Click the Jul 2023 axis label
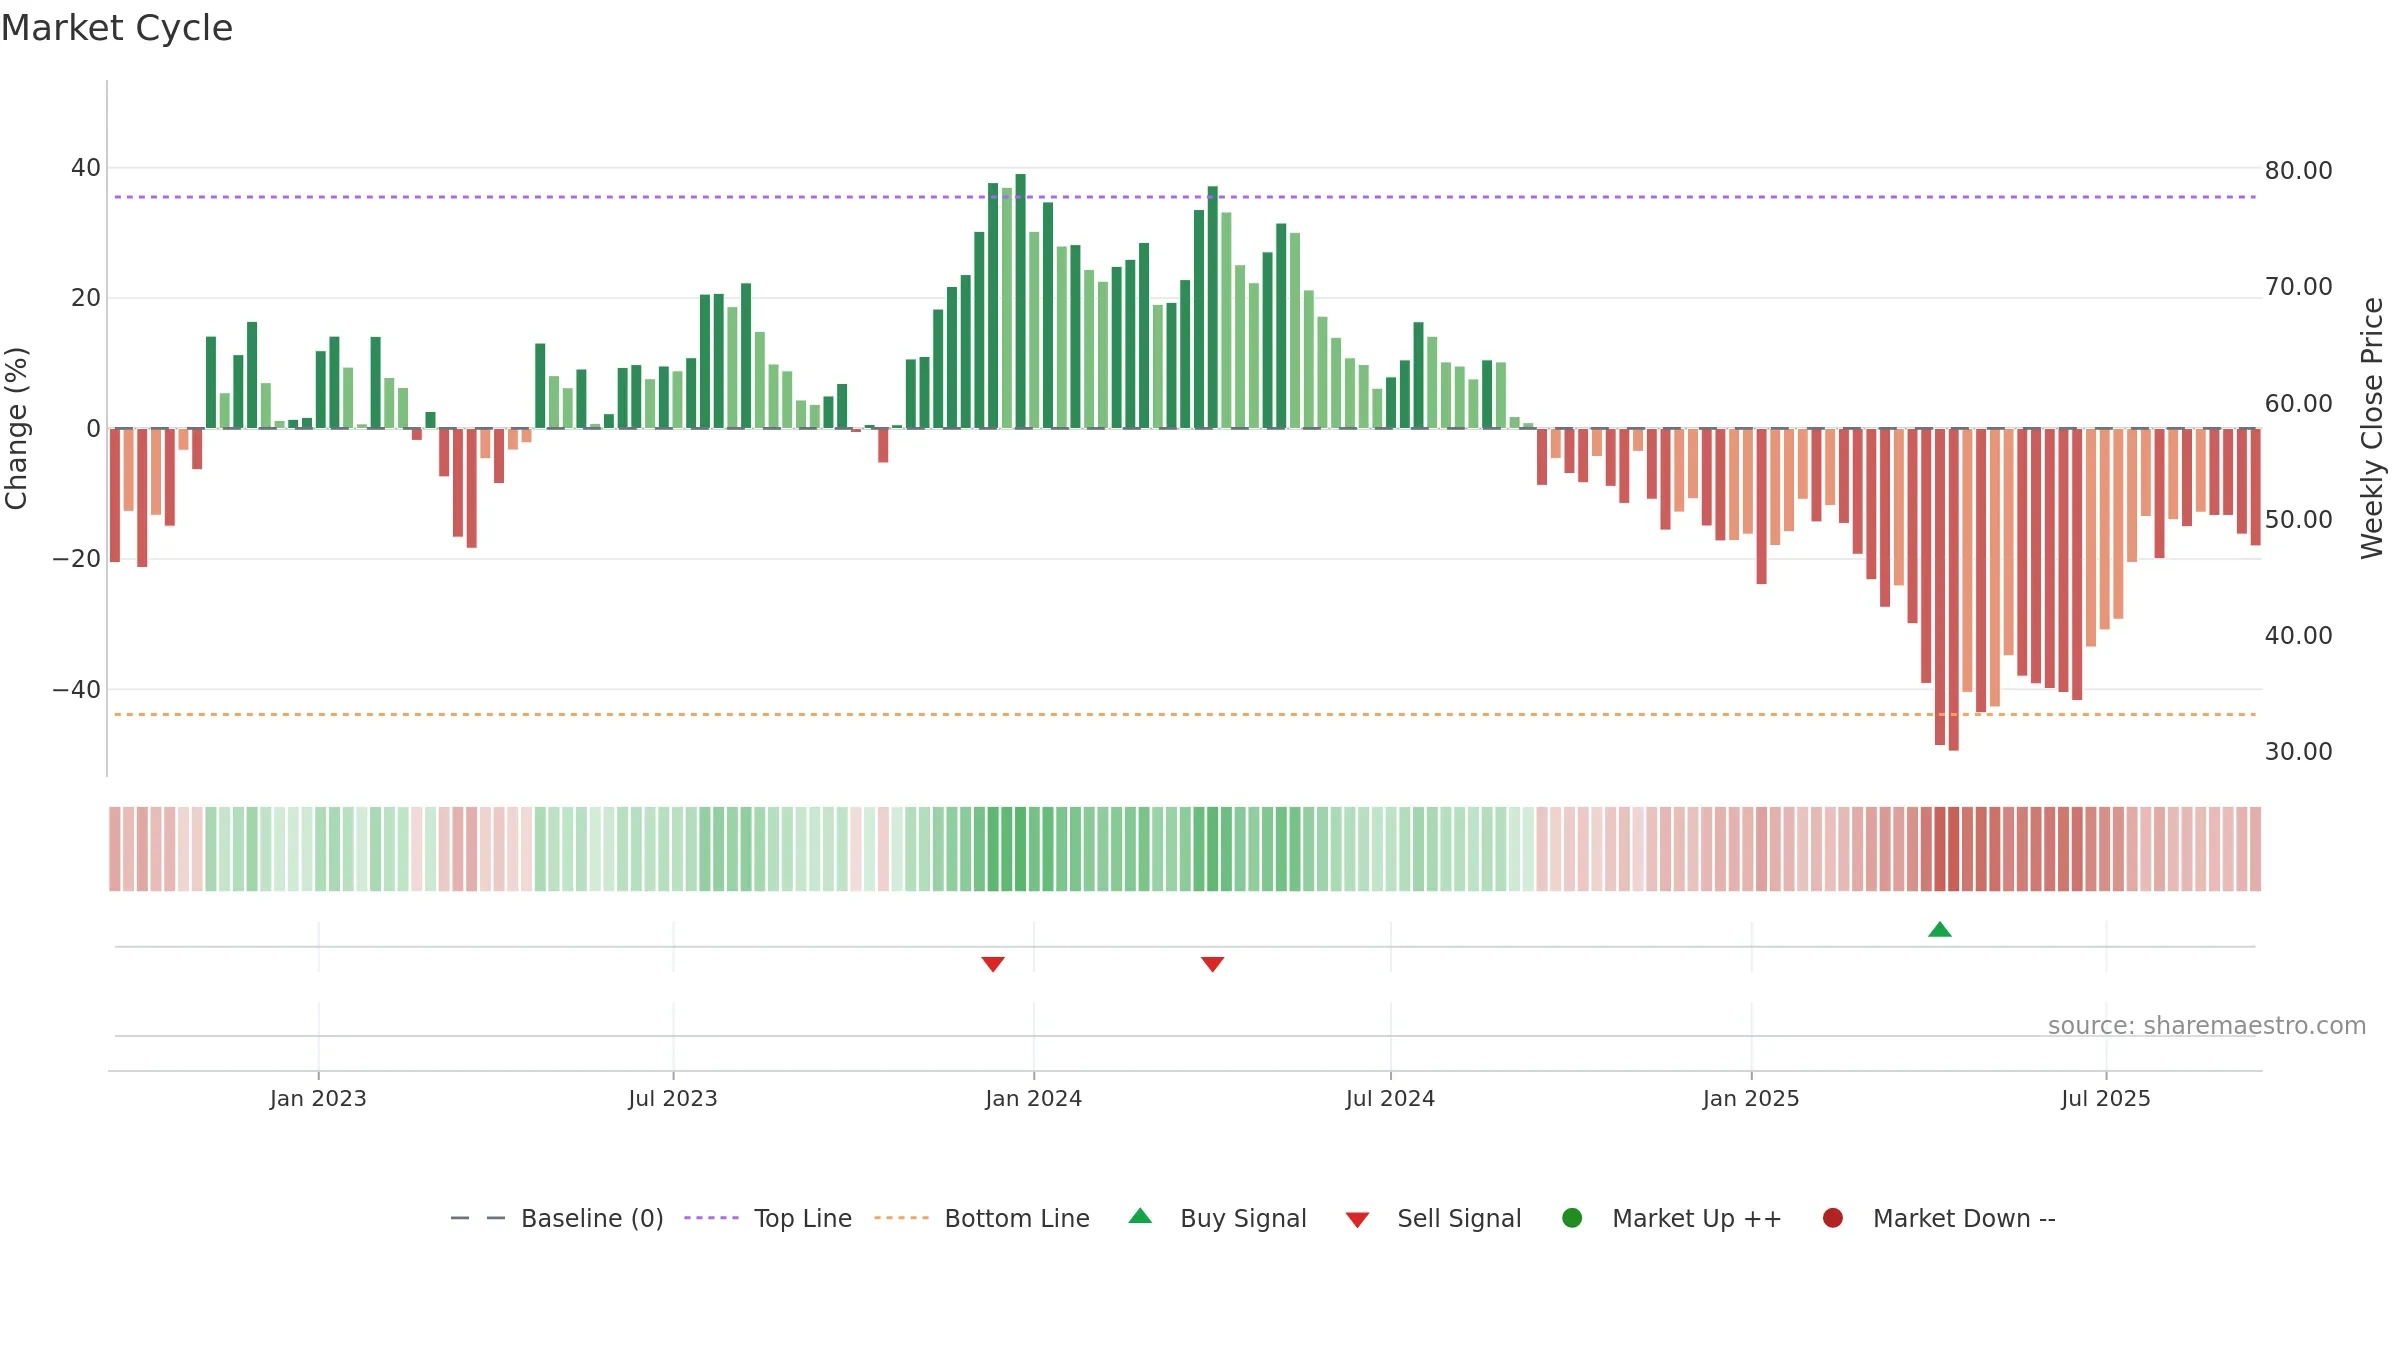Viewport: 2400px width, 1350px height. [x=673, y=1098]
